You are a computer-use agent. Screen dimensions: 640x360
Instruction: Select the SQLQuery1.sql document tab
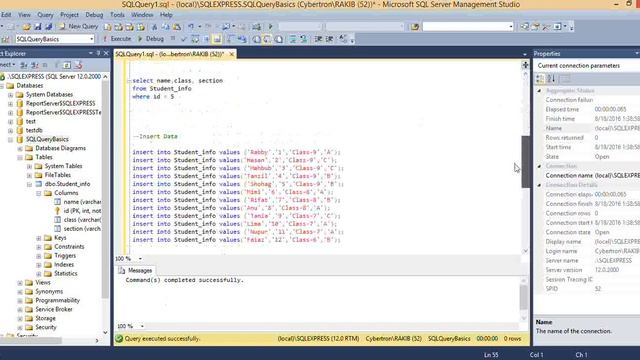click(x=169, y=54)
